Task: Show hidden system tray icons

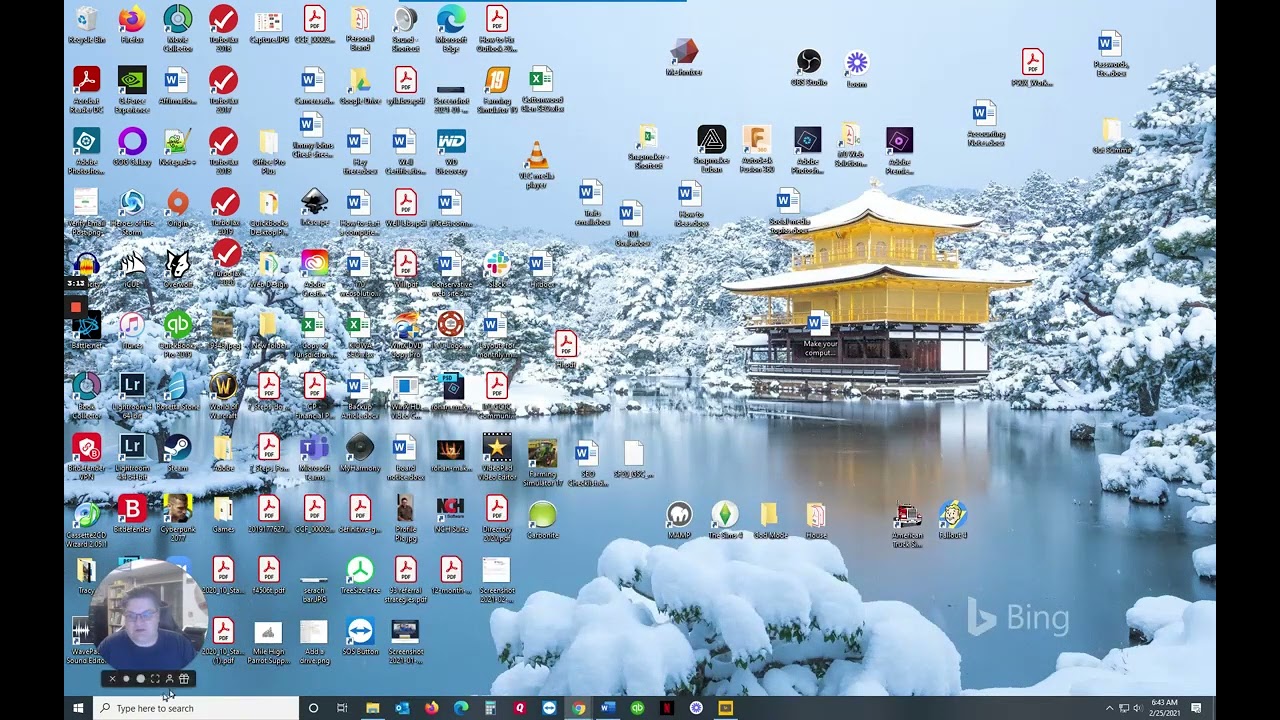Action: point(1108,708)
